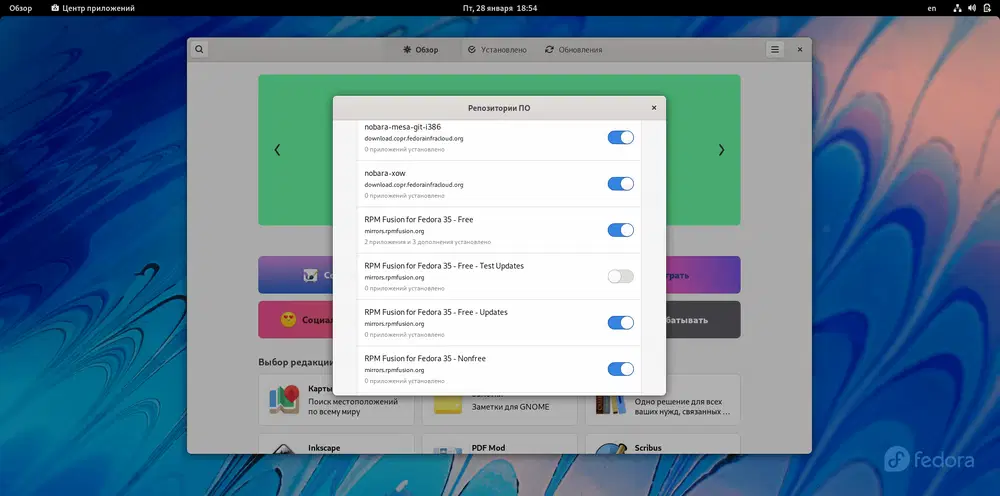Click 'Поиск местоположений по всему миру' description
1000x496 pixels.
(353, 407)
